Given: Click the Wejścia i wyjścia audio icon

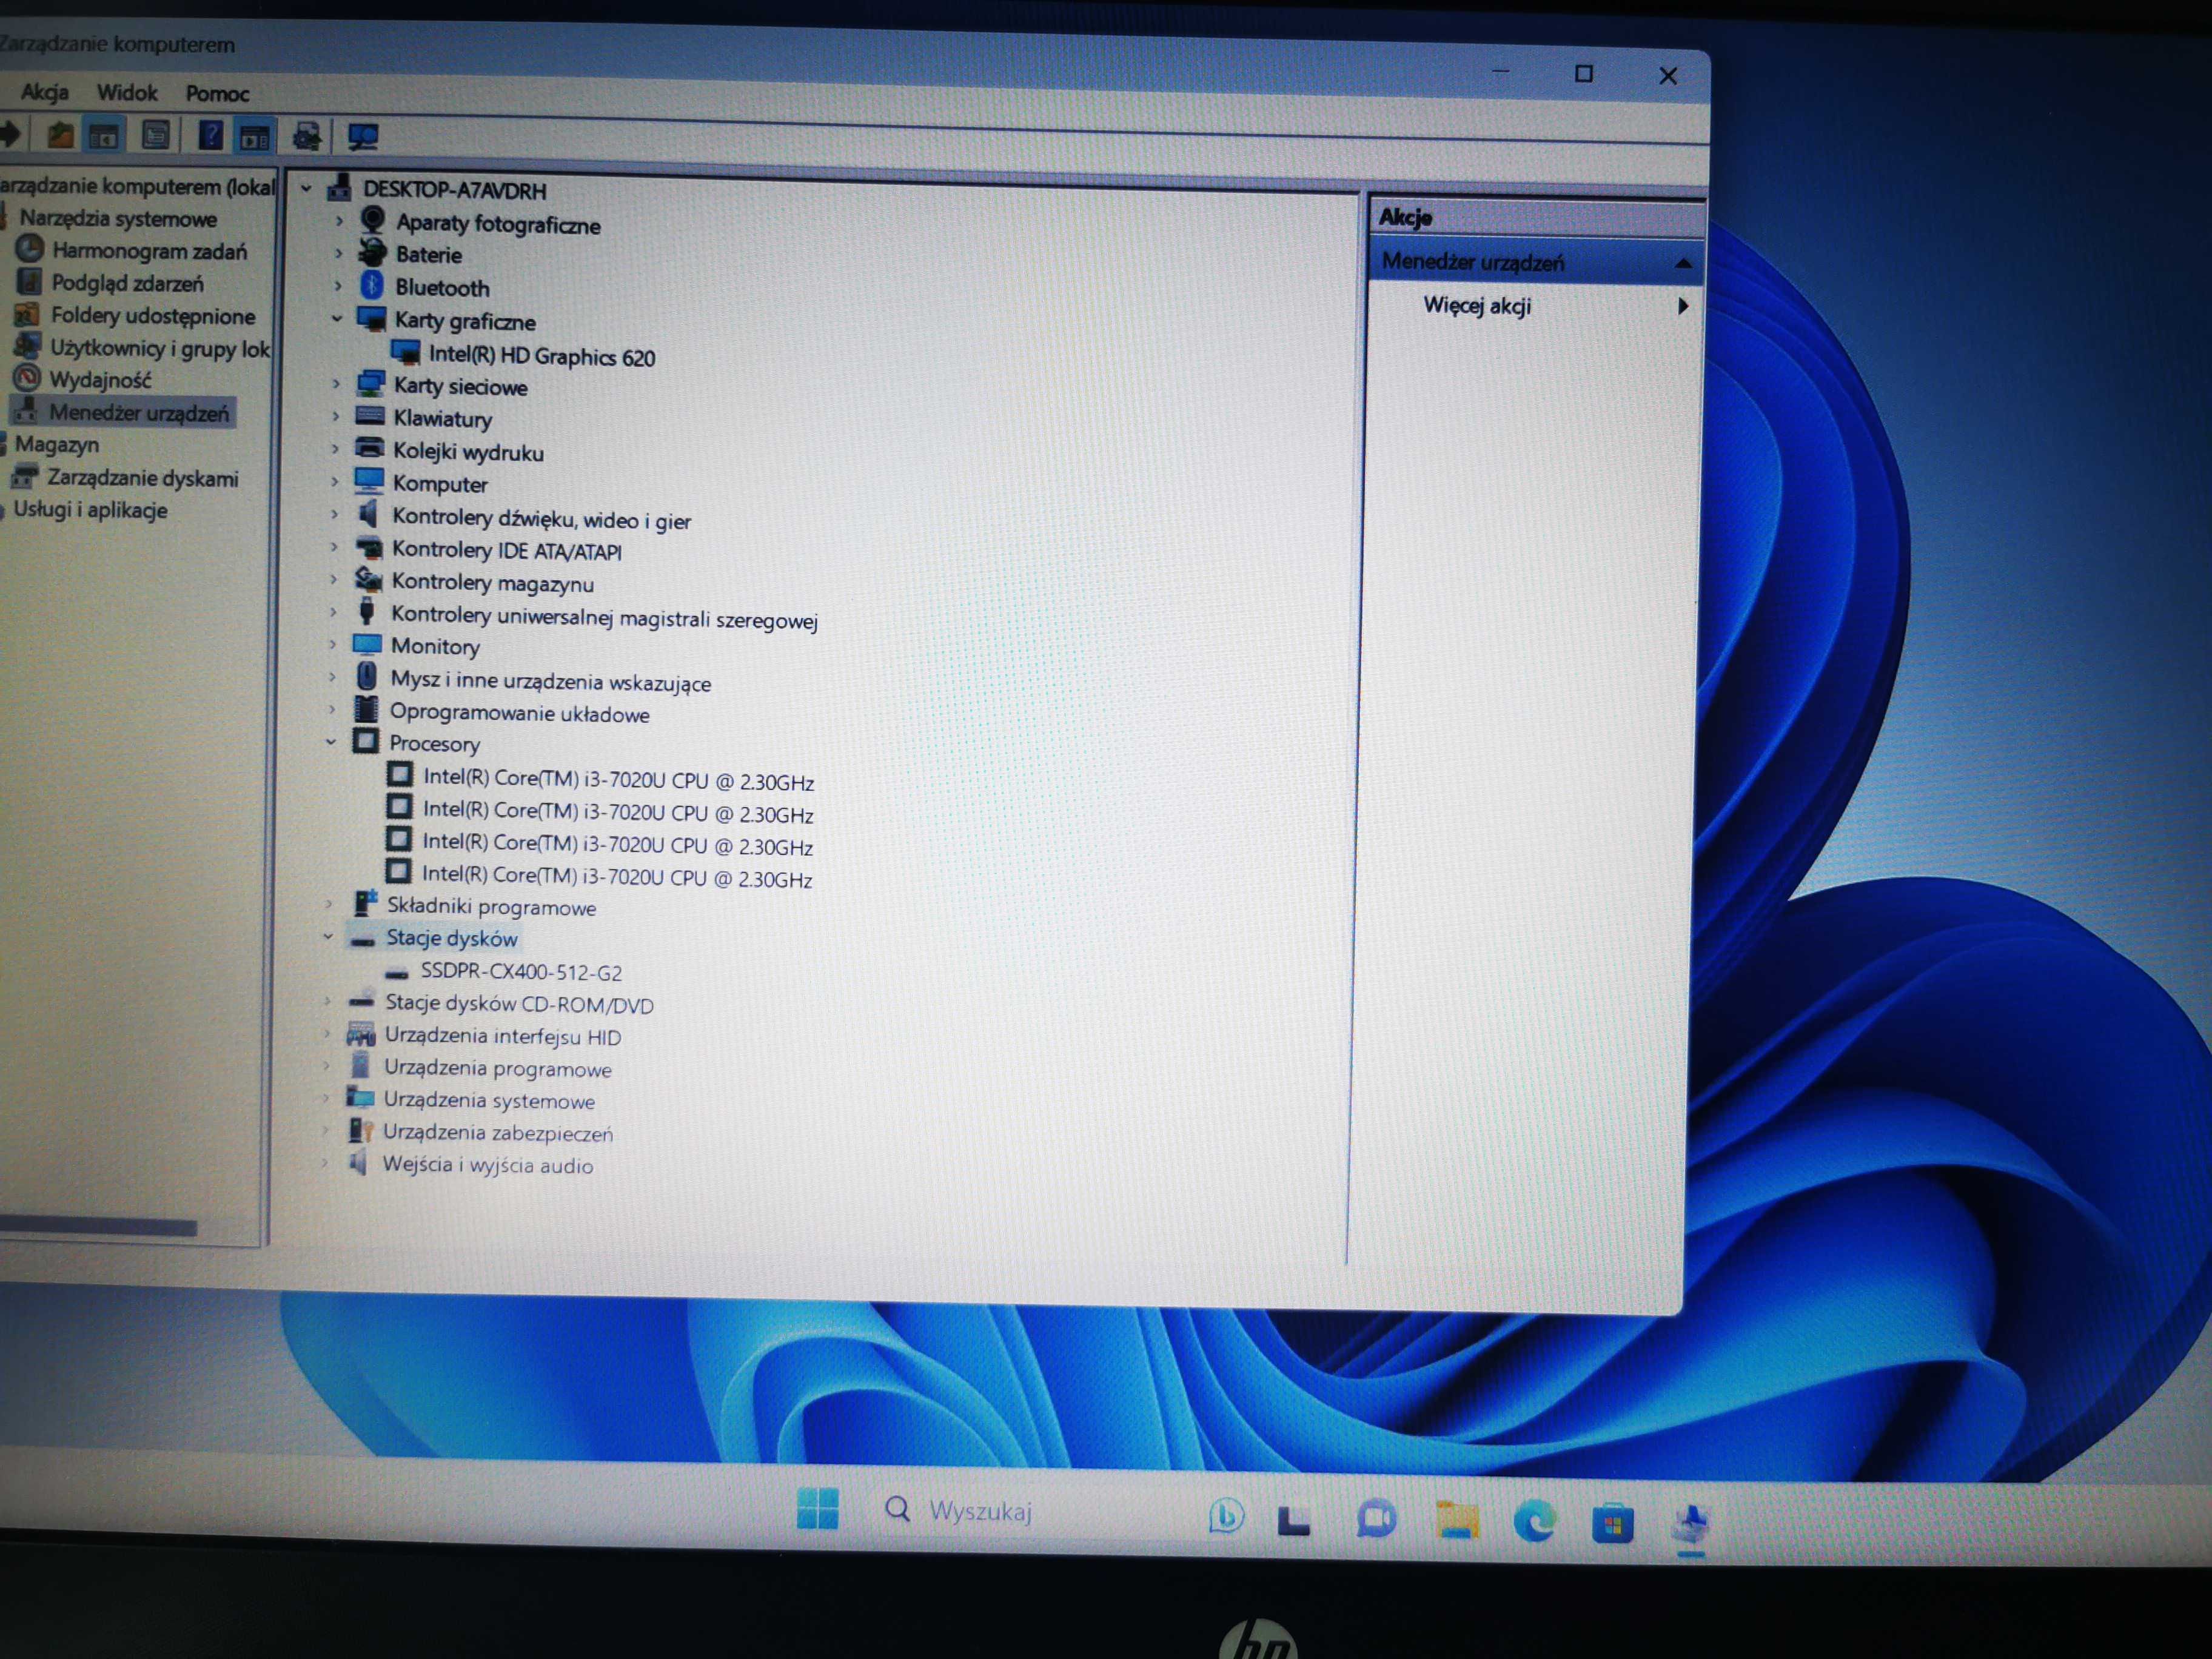Looking at the screenshot, I should click(358, 1163).
